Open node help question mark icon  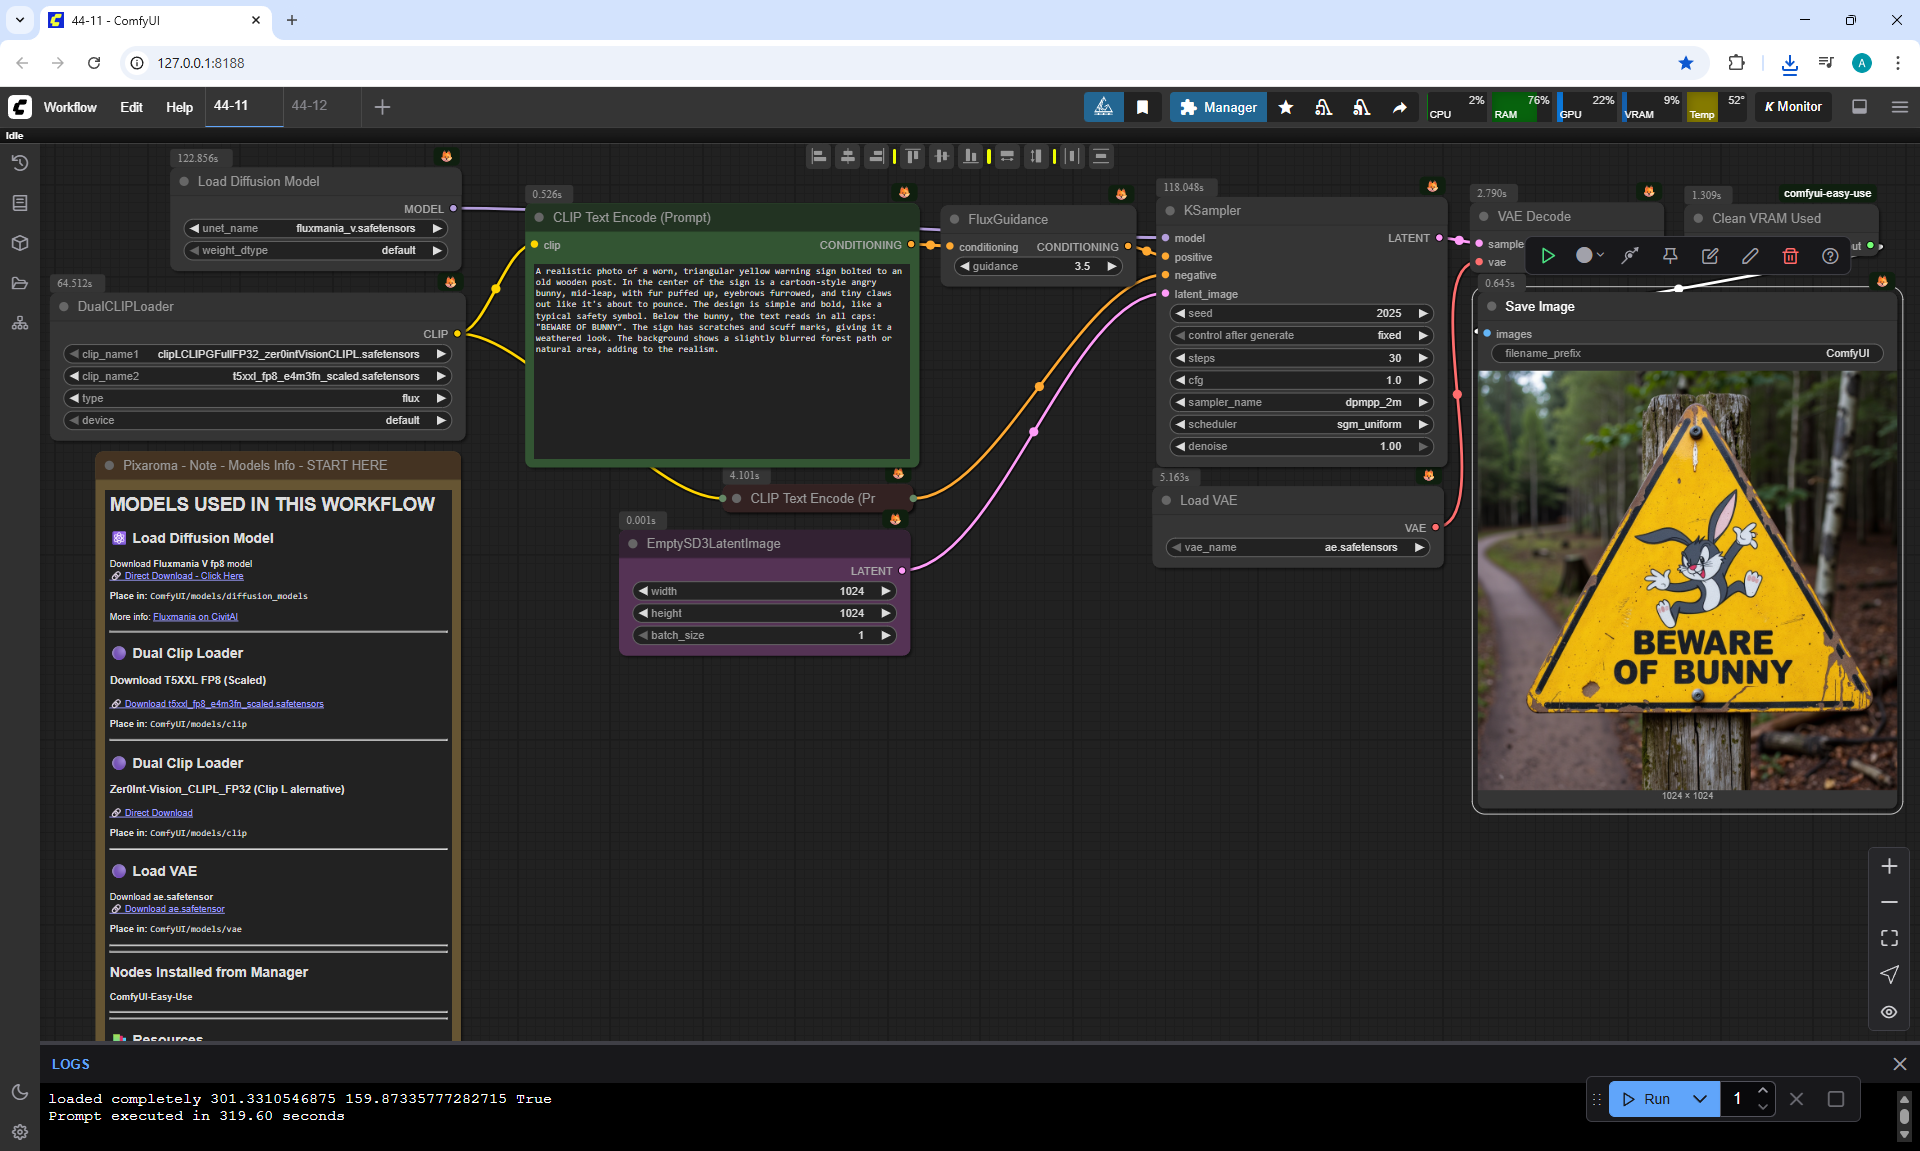pos(1830,256)
